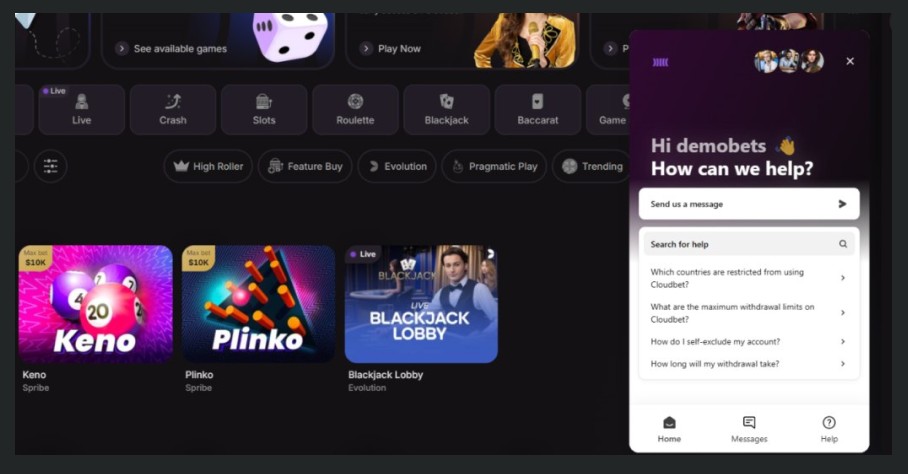Filter by High Roller games
The width and height of the screenshot is (908, 474).
[x=208, y=166]
